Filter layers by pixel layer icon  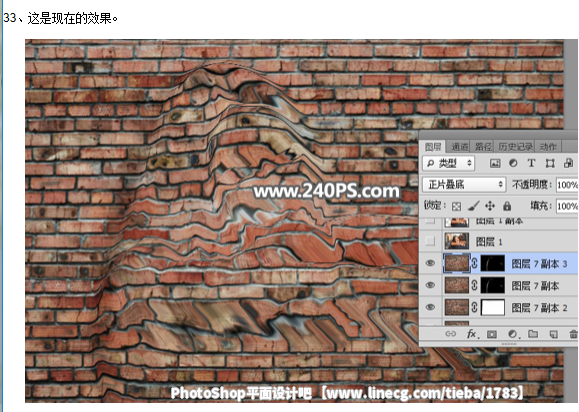(495, 163)
